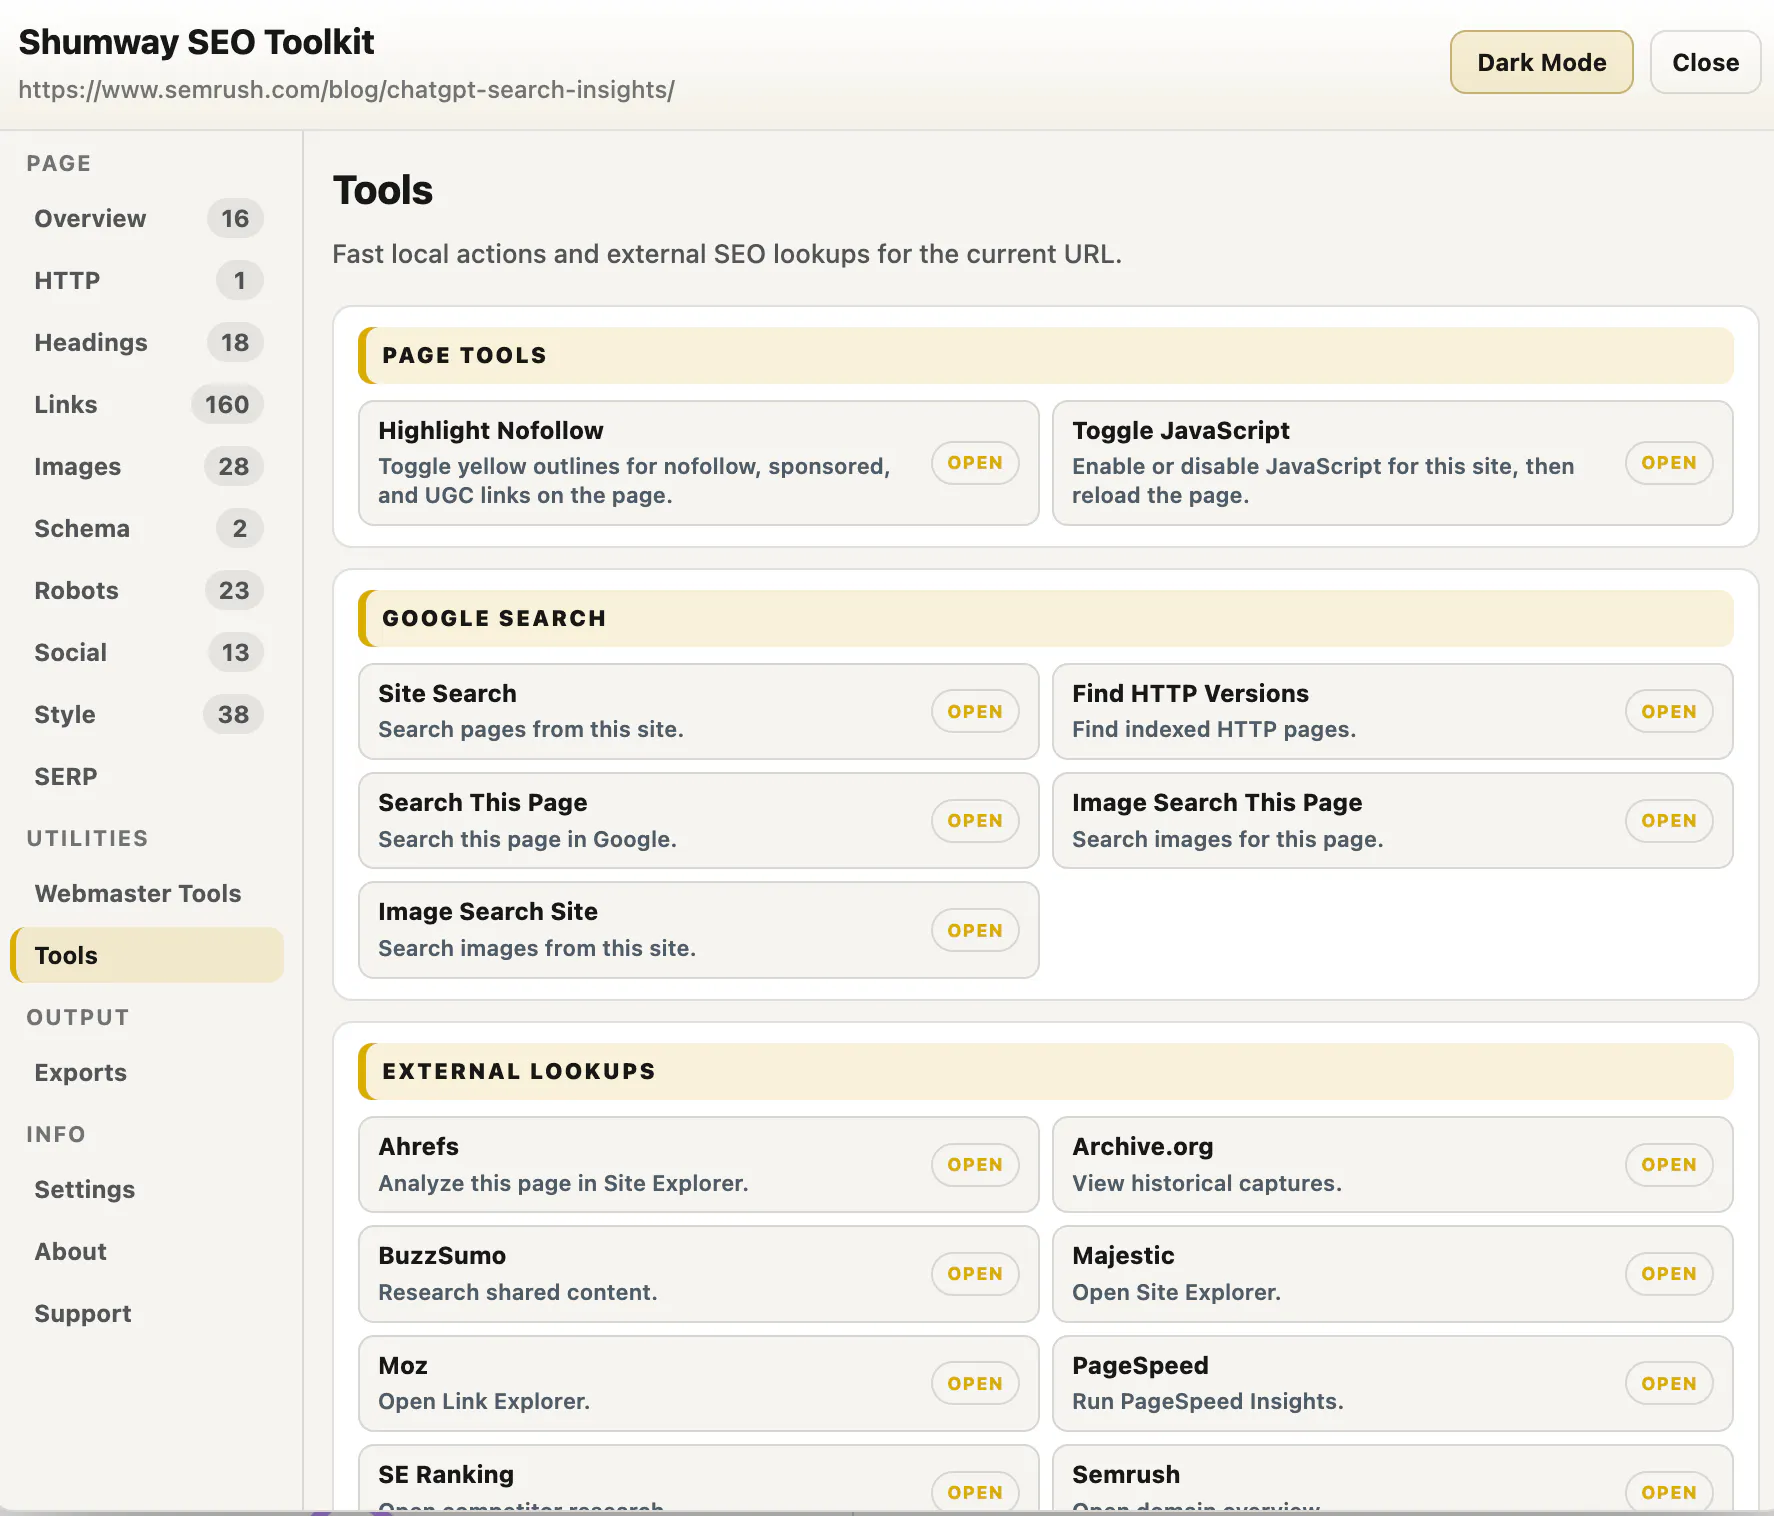Click the Highlight Nofollow card title
Image resolution: width=1774 pixels, height=1516 pixels.
tap(491, 430)
